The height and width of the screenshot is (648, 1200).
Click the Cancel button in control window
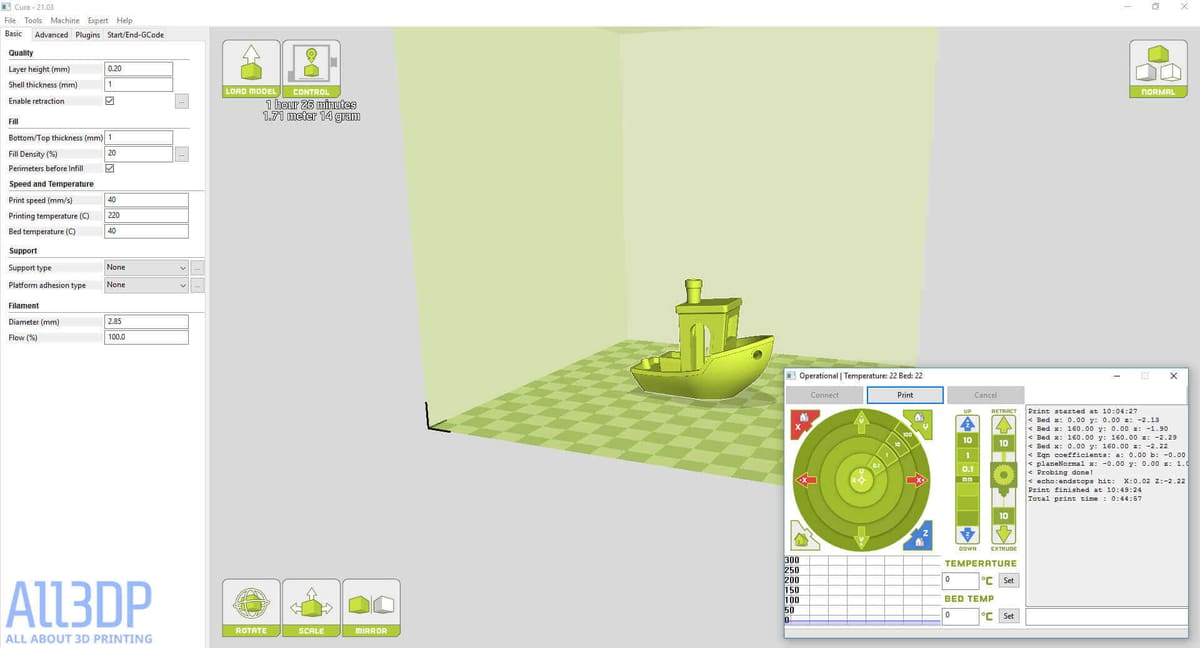[986, 395]
